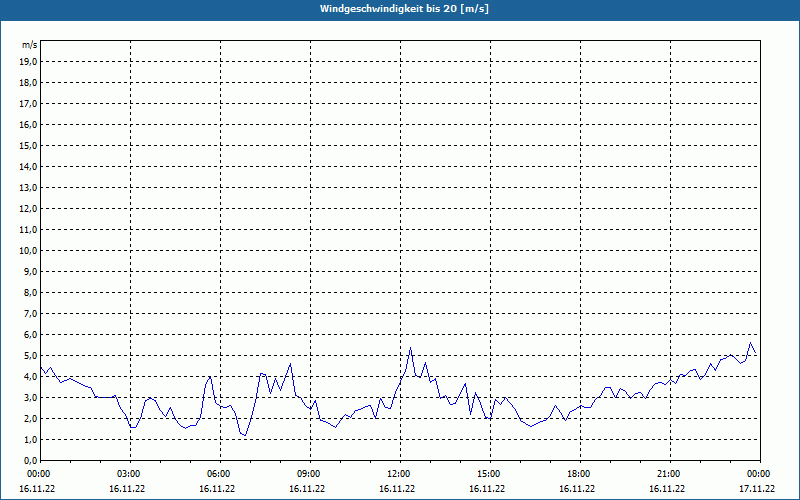Select the 09:00 time axis label
Screen dimensions: 800x500
point(308,473)
